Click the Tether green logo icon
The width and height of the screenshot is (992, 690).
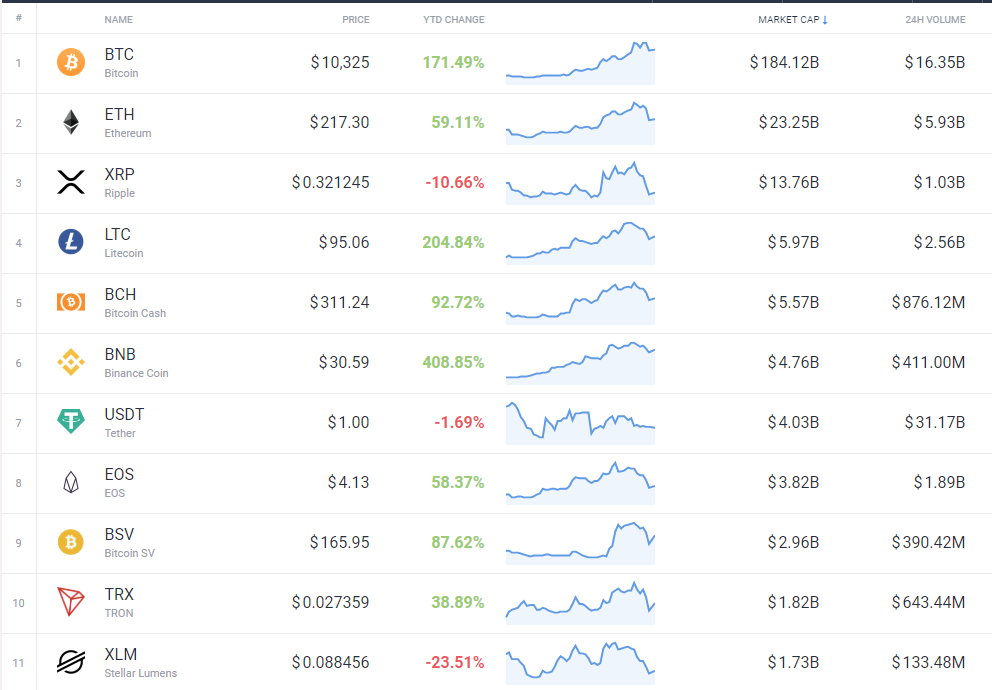point(71,421)
